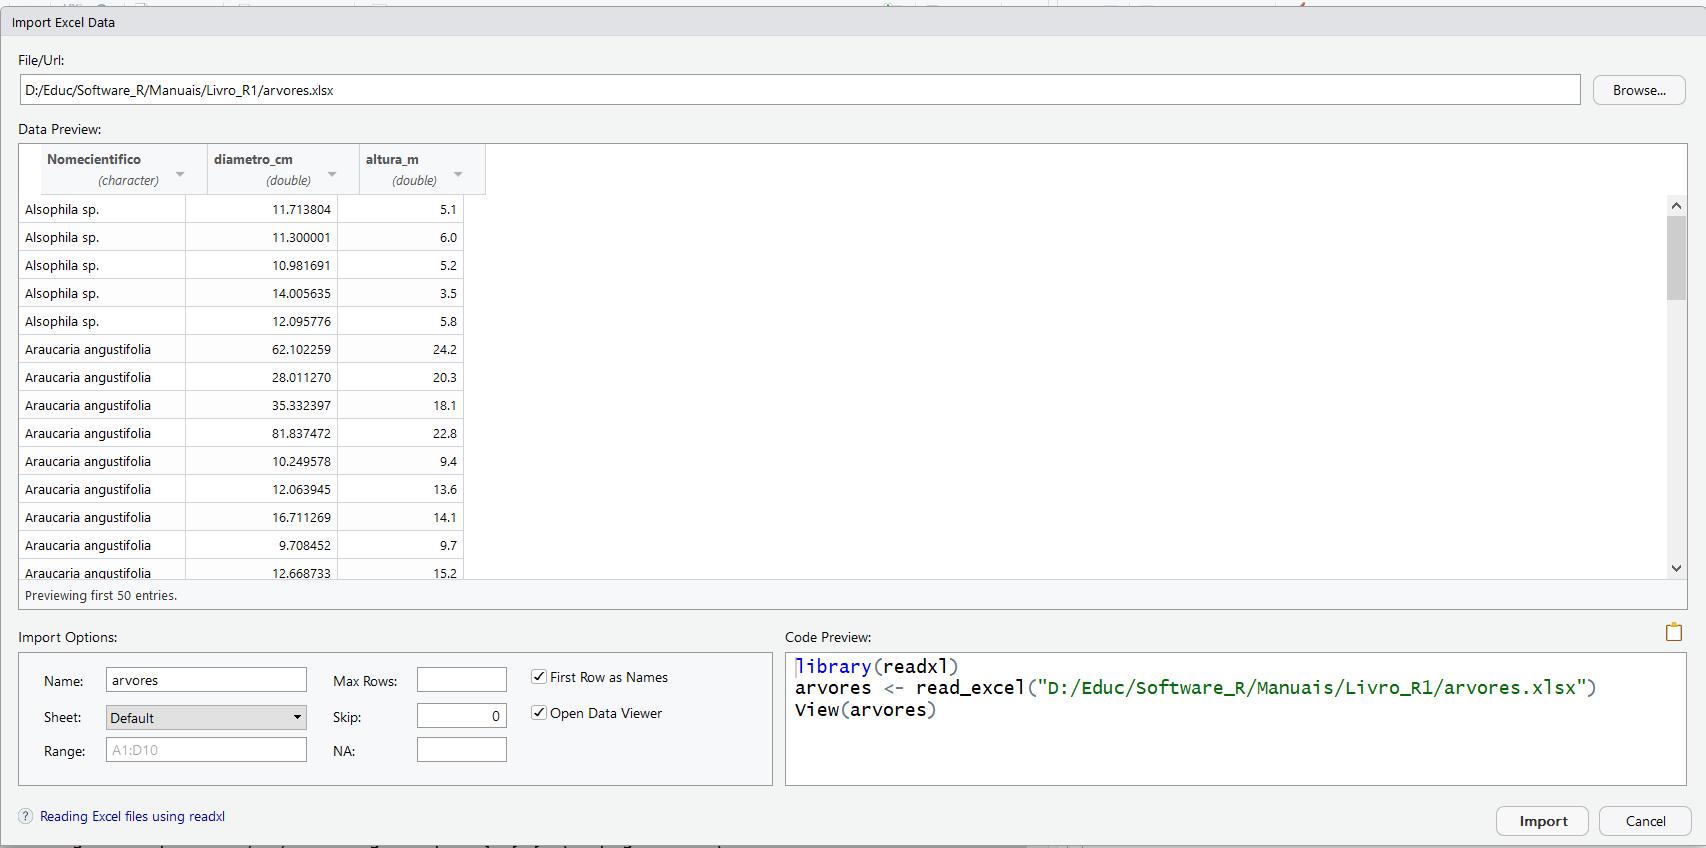Open the help question mark icon
This screenshot has height=848, width=1706.
pyautogui.click(x=26, y=816)
